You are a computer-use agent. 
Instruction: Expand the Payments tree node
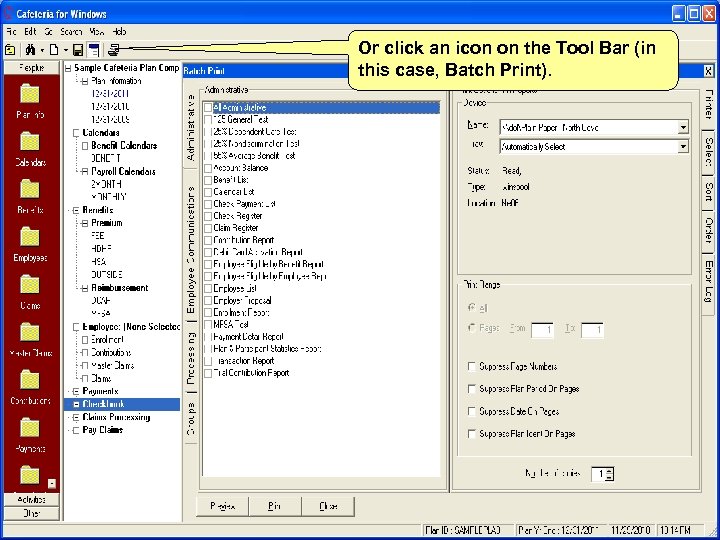(x=76, y=392)
